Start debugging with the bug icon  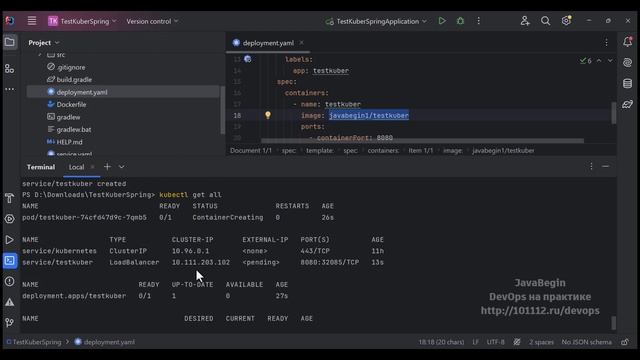pyautogui.click(x=460, y=21)
